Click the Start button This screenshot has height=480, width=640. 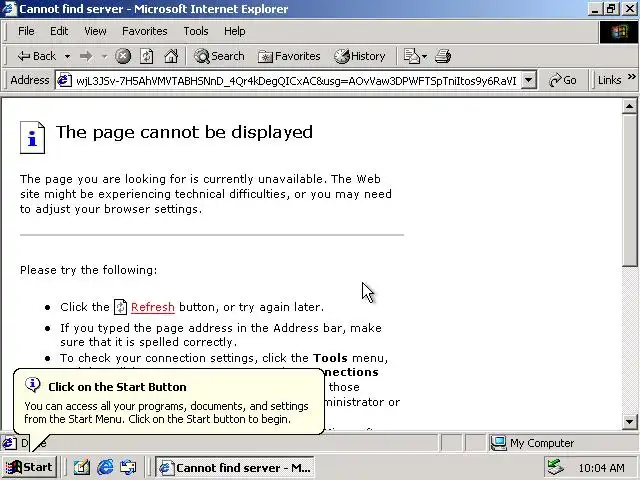pyautogui.click(x=29, y=467)
